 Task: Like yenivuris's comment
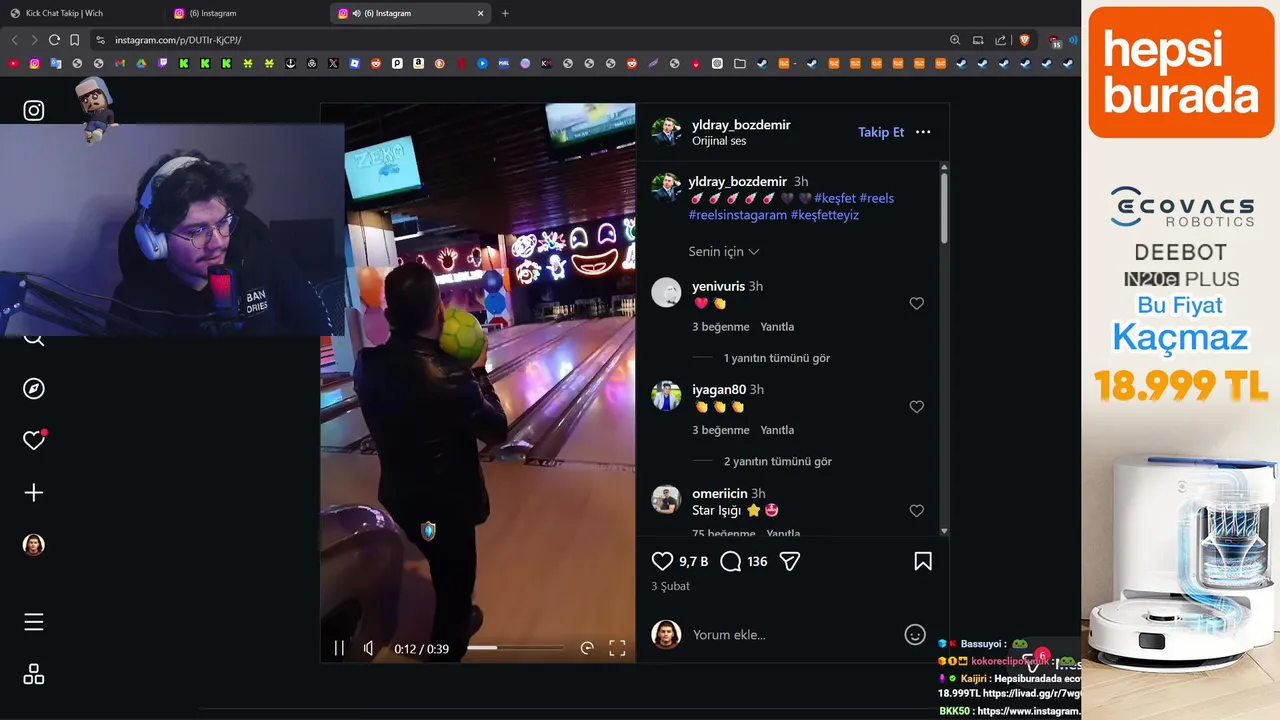tap(916, 303)
